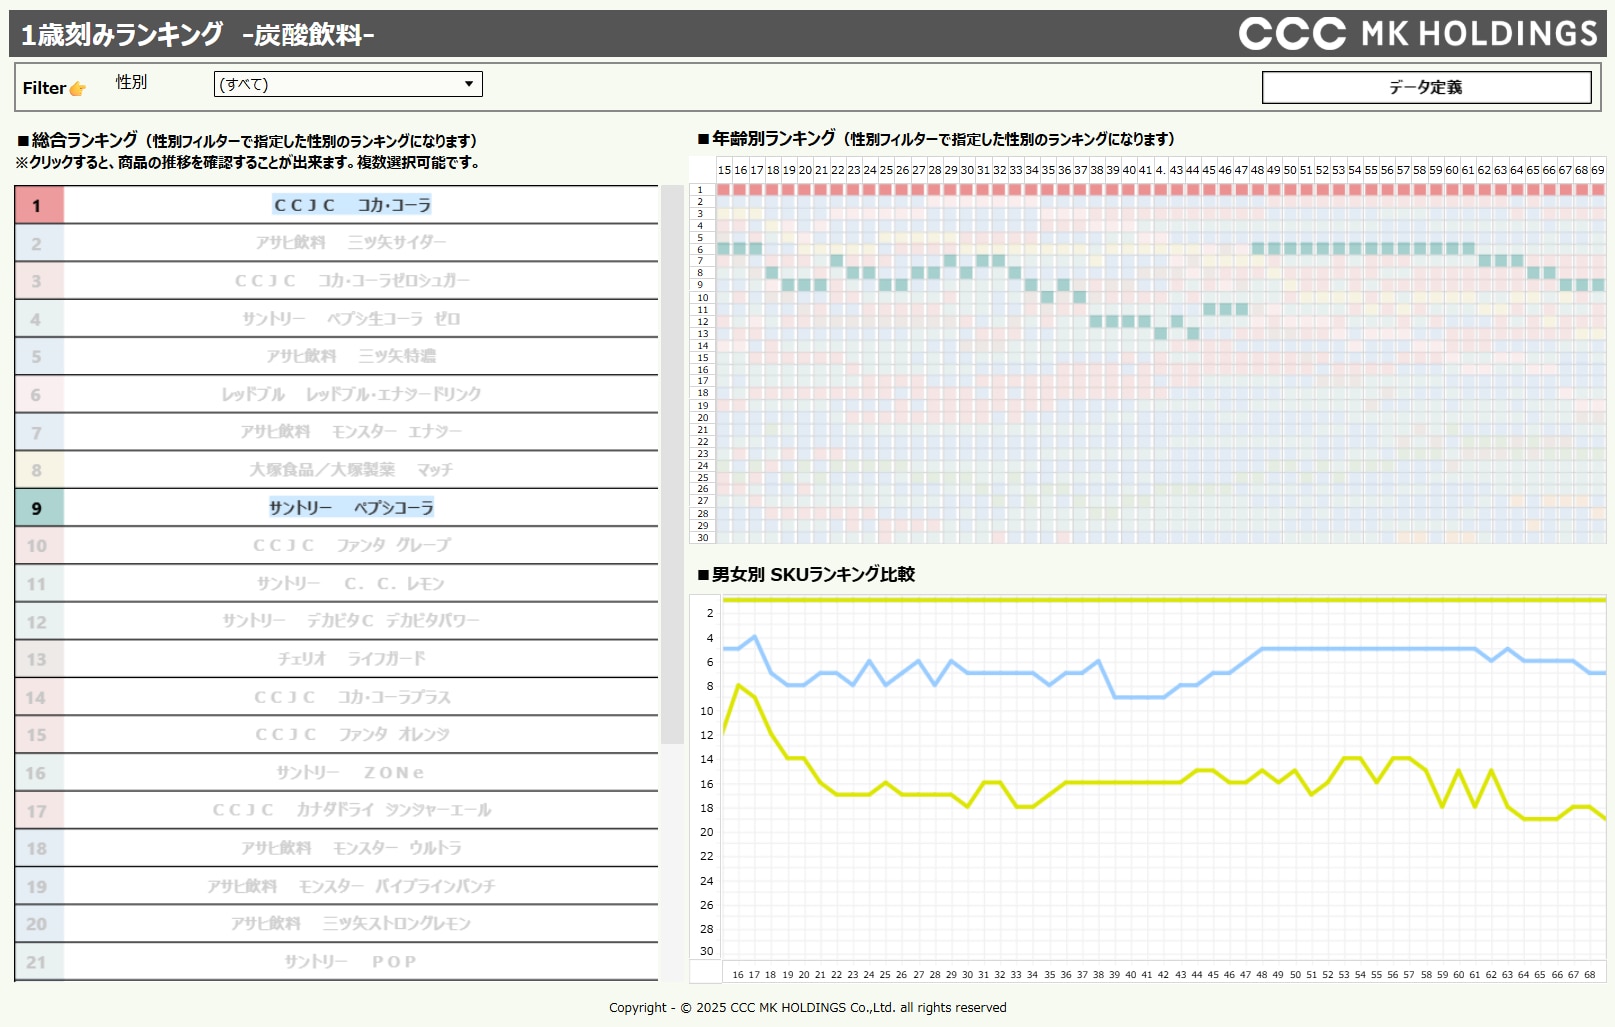1615x1027 pixels.
Task: Select rank 19 モンスター パイプラインパンチ row
Action: coord(336,886)
